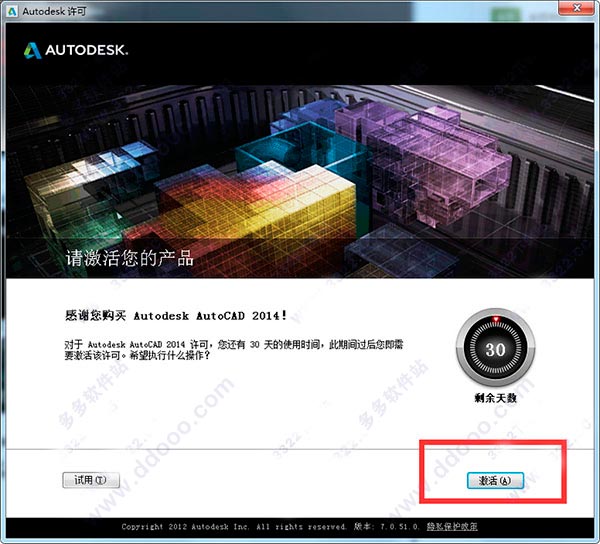Click the Autodesk icon in title bar

tap(11, 11)
